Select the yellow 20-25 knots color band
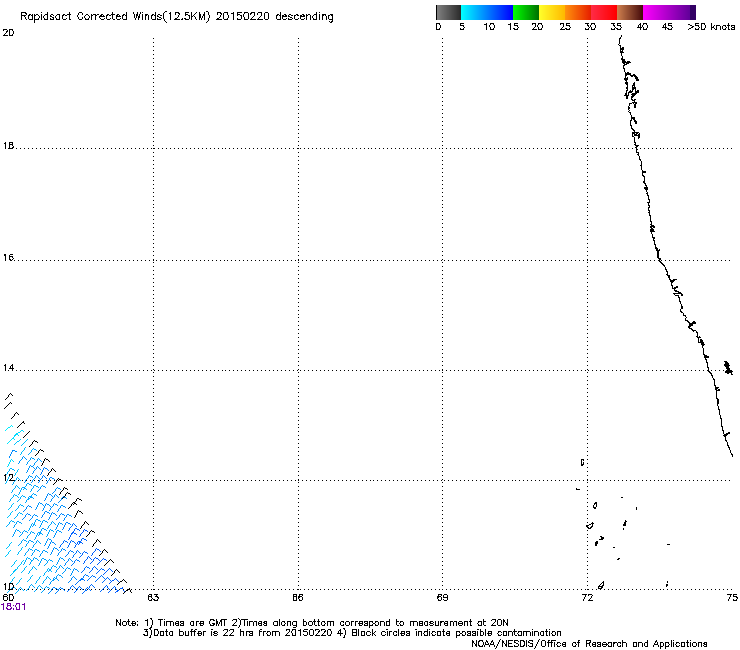 click(x=552, y=12)
